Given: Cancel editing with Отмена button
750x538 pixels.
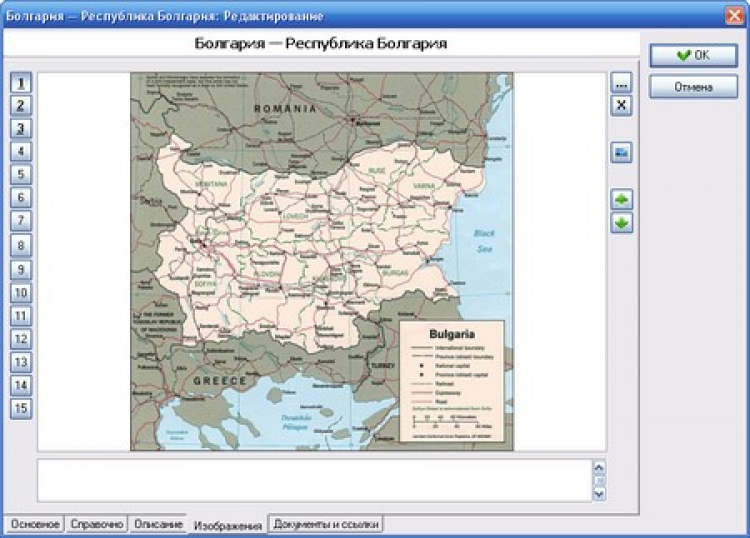Looking at the screenshot, I should point(694,87).
